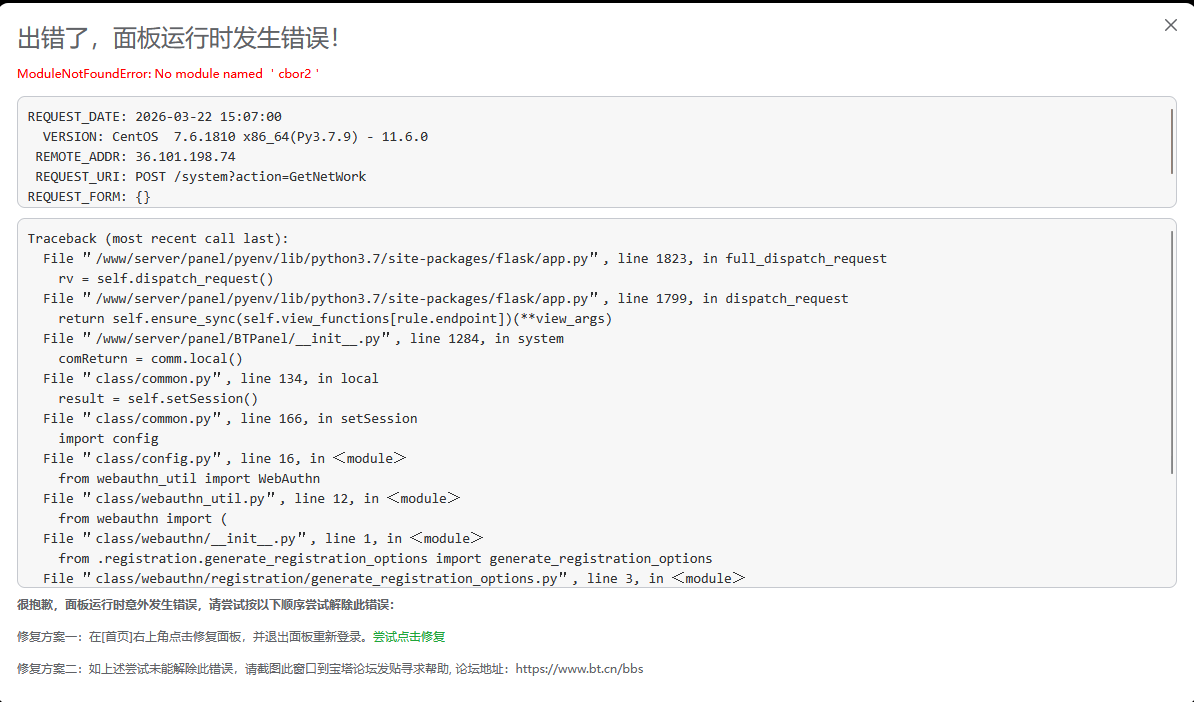Image resolution: width=1194 pixels, height=702 pixels.
Task: Click the REQUEST_FORM line
Action: click(89, 197)
